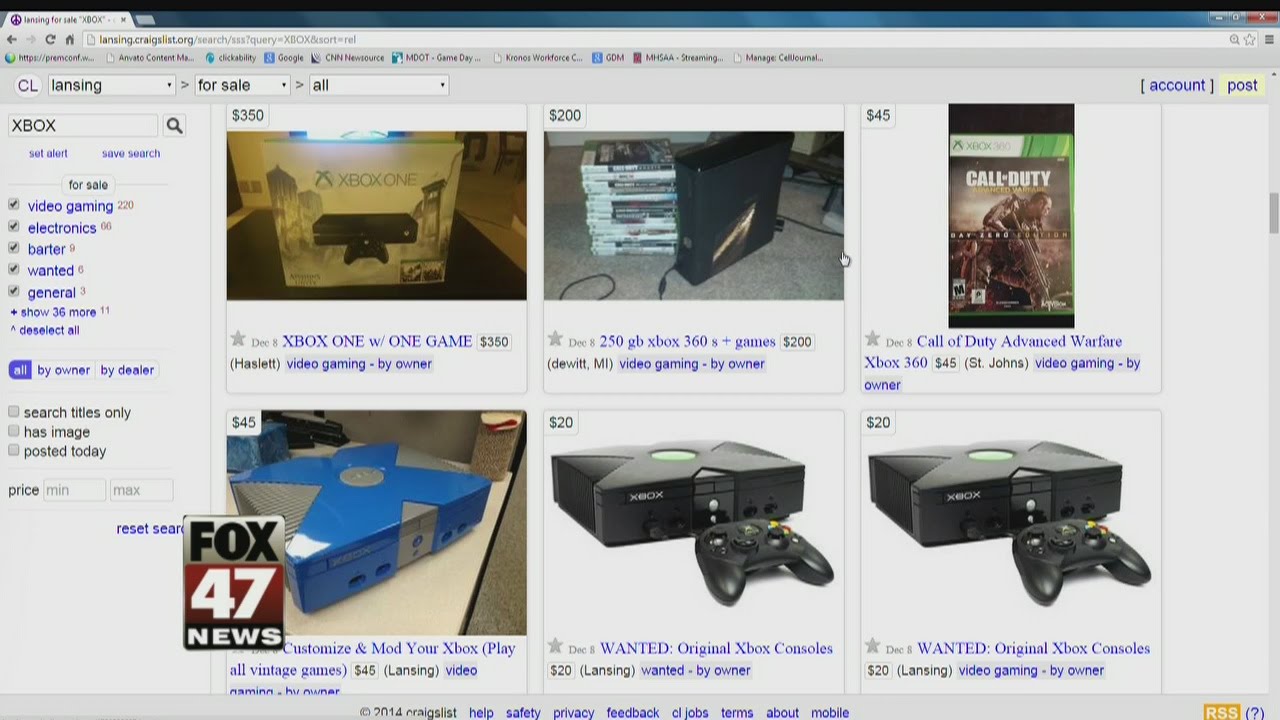Star the $20 wanted - by owner Xbox listing
The image size is (1280, 720).
tap(555, 646)
